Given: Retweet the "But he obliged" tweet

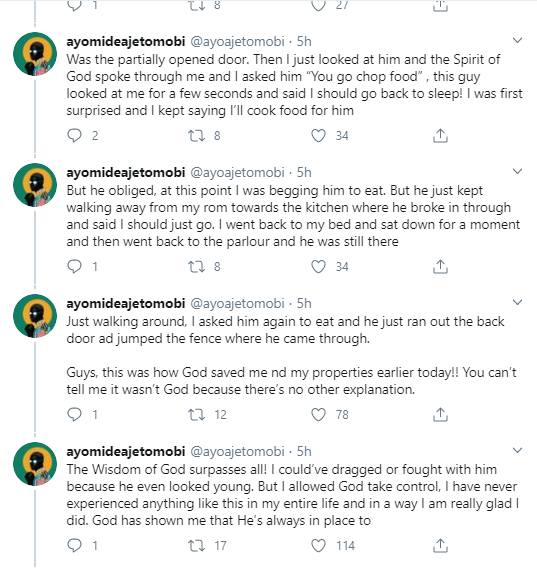Looking at the screenshot, I should point(196,266).
